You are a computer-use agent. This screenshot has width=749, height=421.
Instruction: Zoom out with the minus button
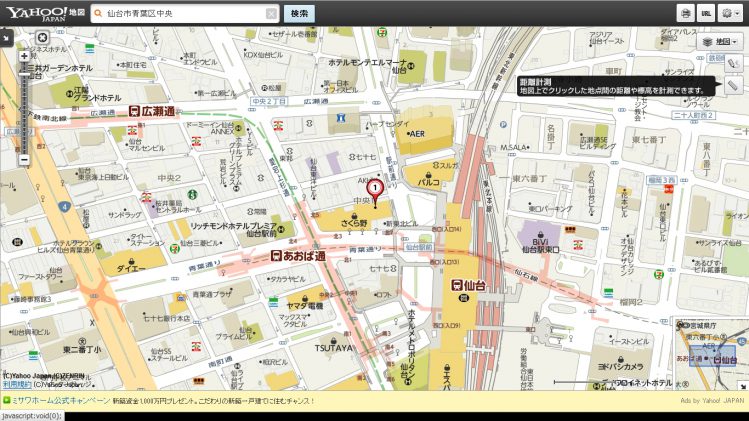coord(24,160)
